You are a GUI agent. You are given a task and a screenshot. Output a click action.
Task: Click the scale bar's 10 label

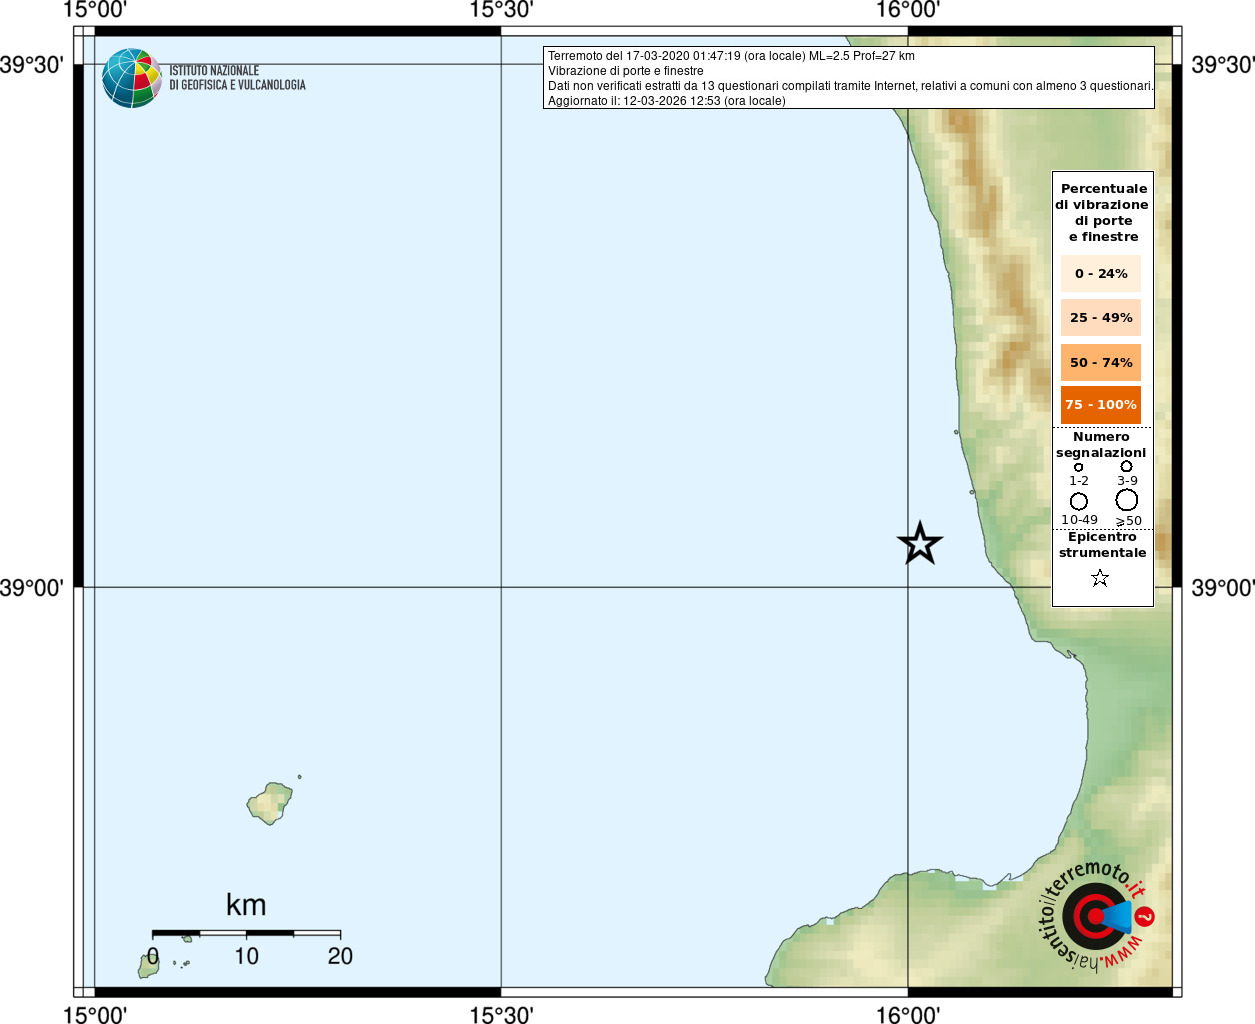click(246, 956)
